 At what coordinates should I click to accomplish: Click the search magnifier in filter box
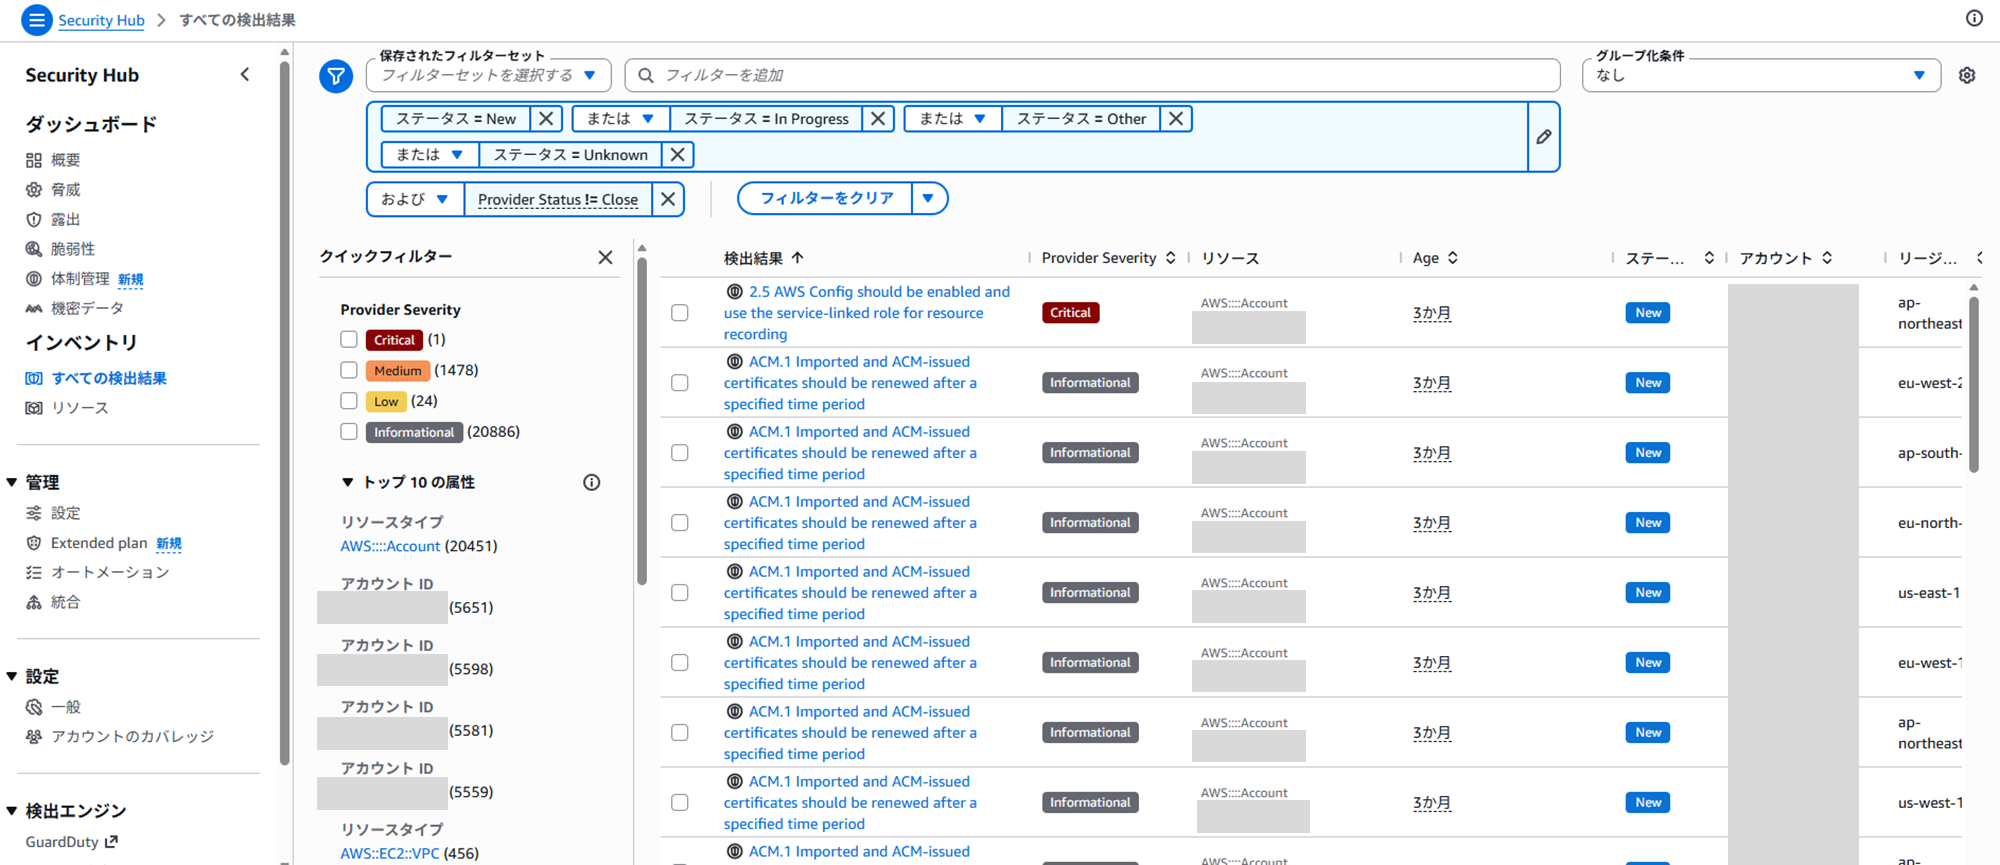(646, 75)
